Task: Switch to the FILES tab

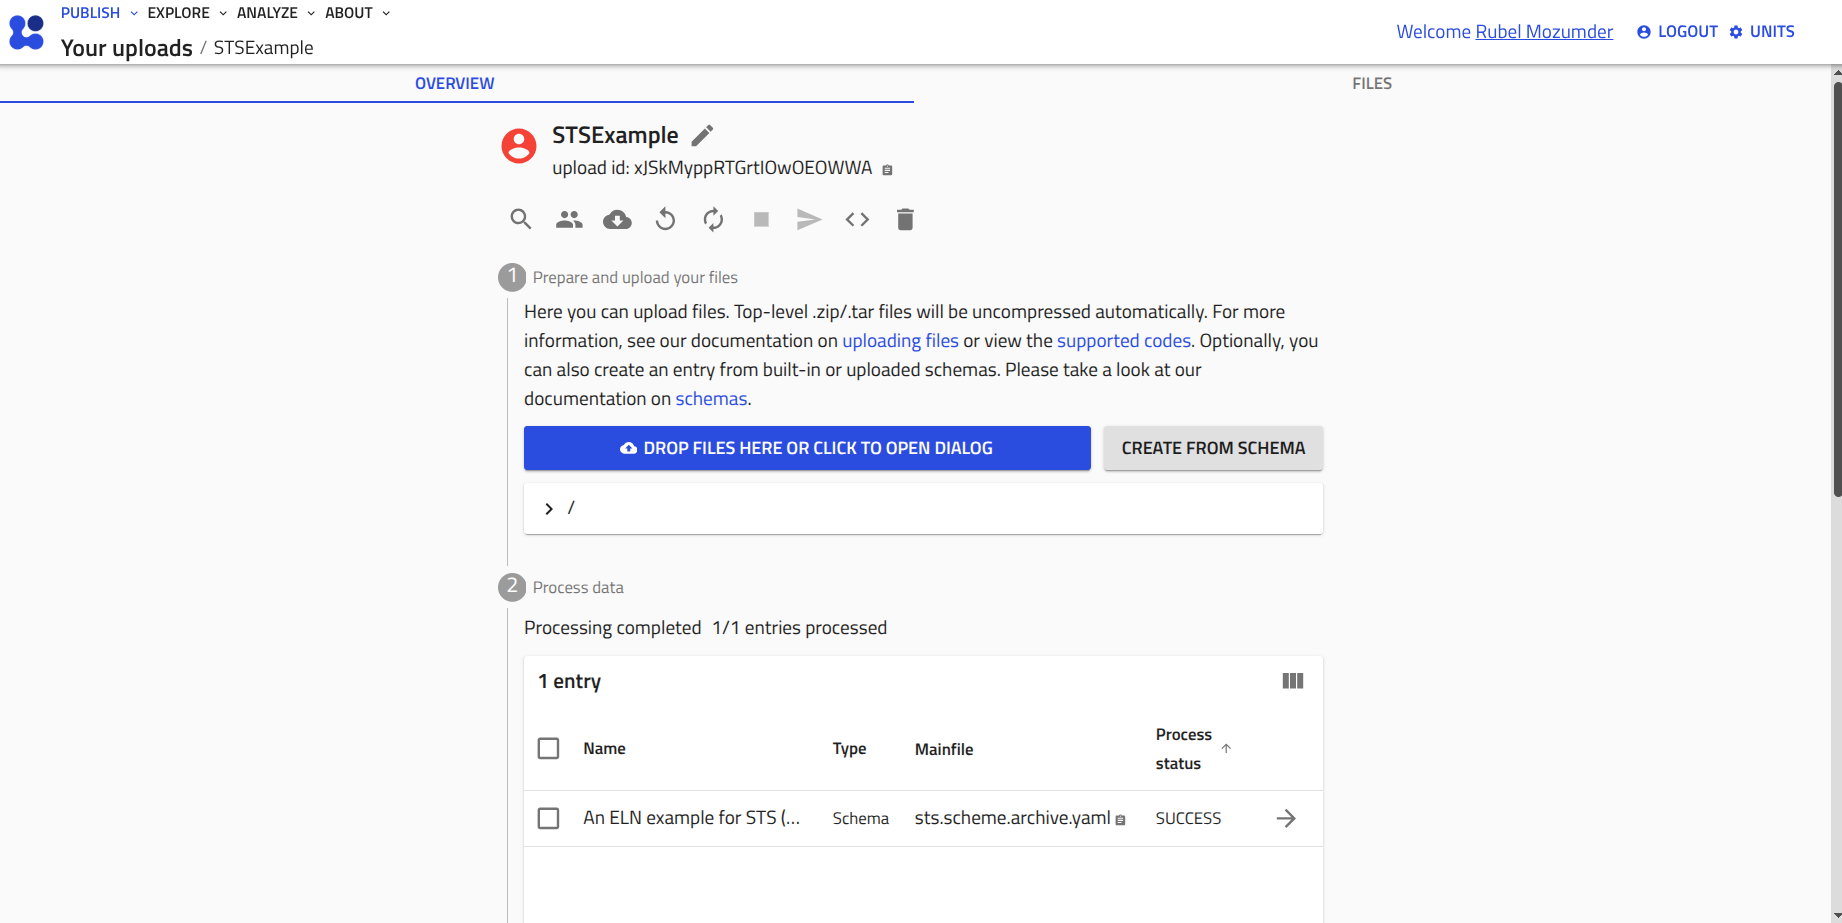Action: [x=1371, y=84]
